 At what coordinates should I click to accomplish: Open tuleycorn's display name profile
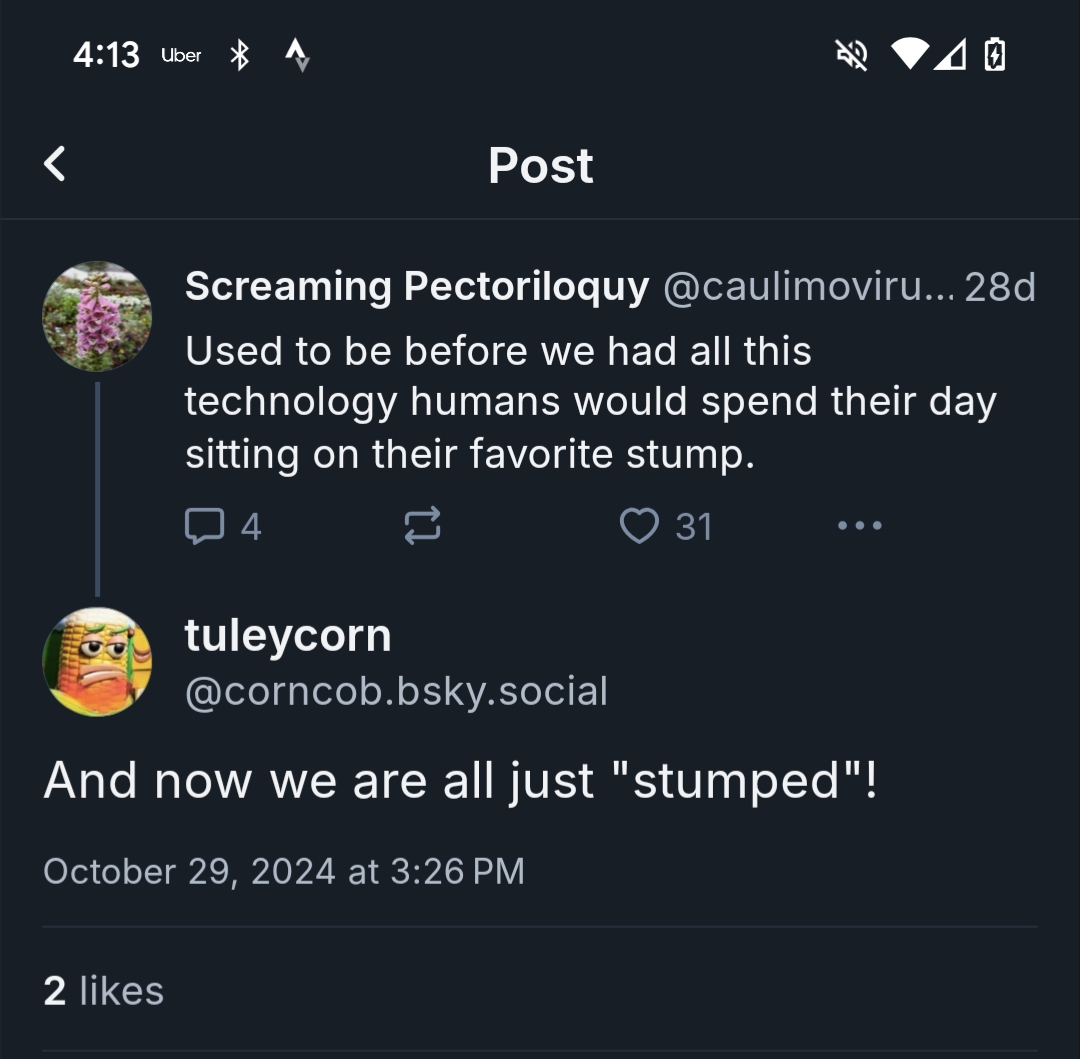[x=288, y=636]
